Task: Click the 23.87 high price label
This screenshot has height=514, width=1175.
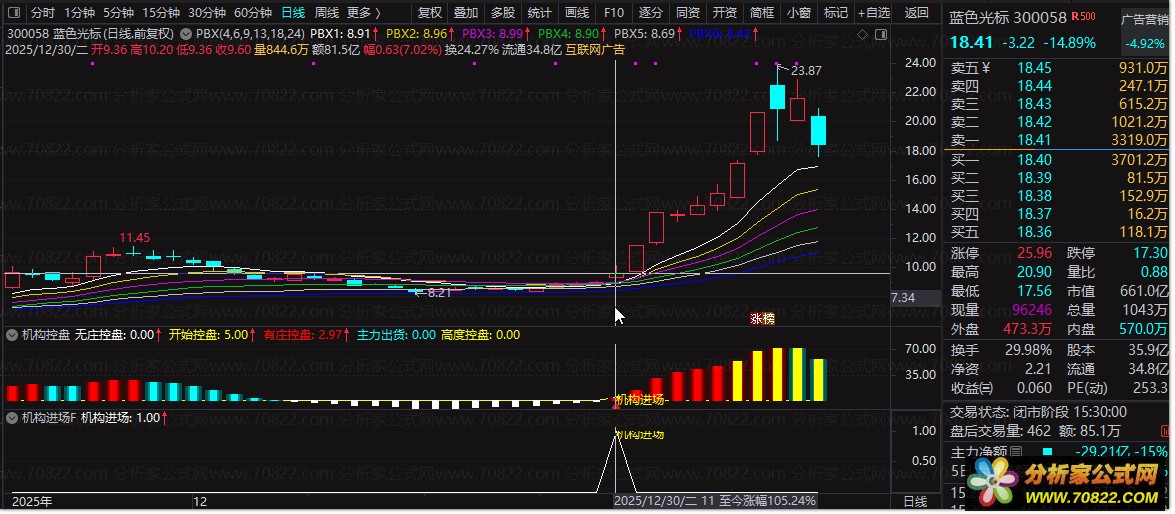Action: (806, 71)
